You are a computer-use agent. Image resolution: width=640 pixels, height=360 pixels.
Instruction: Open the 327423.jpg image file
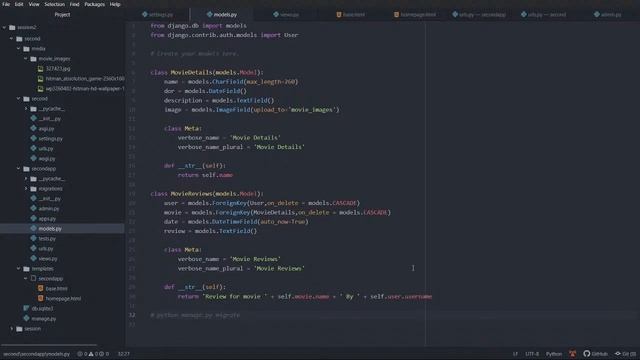tap(58, 69)
